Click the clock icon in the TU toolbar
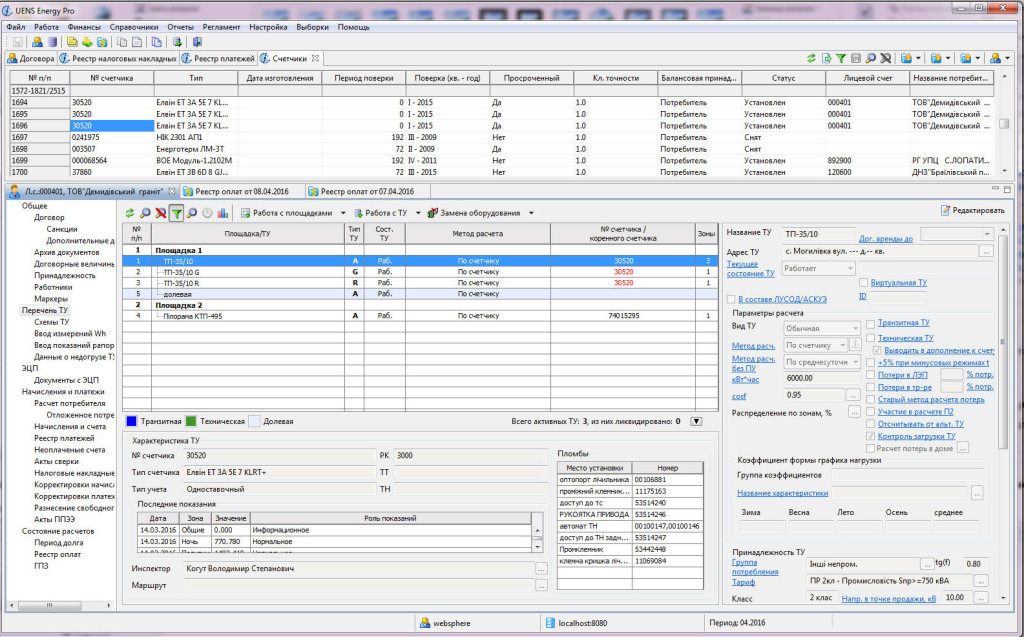 click(207, 213)
